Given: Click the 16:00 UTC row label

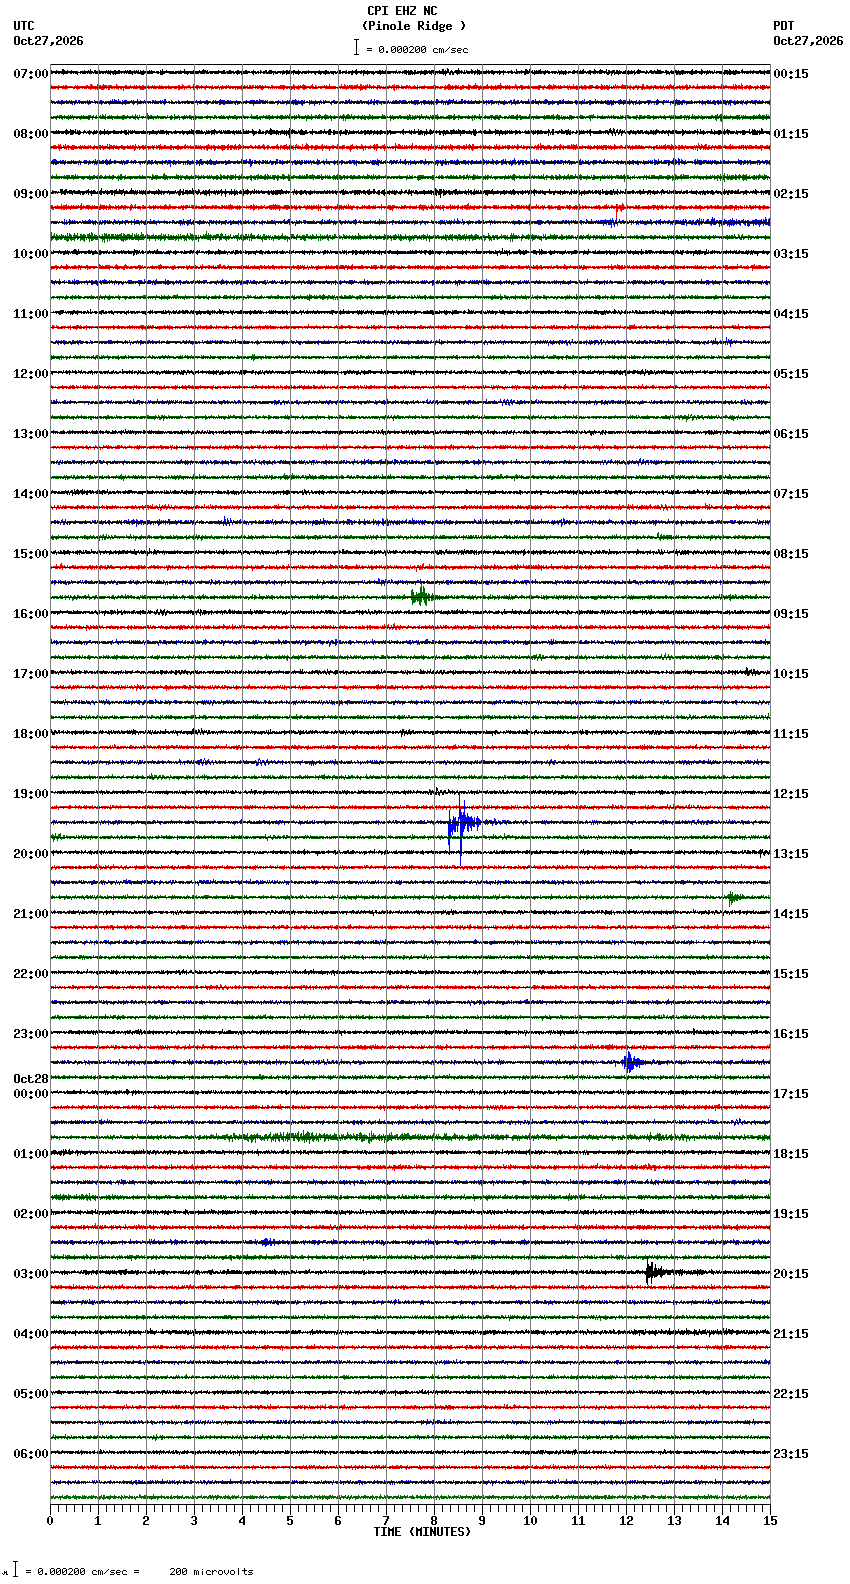Looking at the screenshot, I should pyautogui.click(x=31, y=614).
